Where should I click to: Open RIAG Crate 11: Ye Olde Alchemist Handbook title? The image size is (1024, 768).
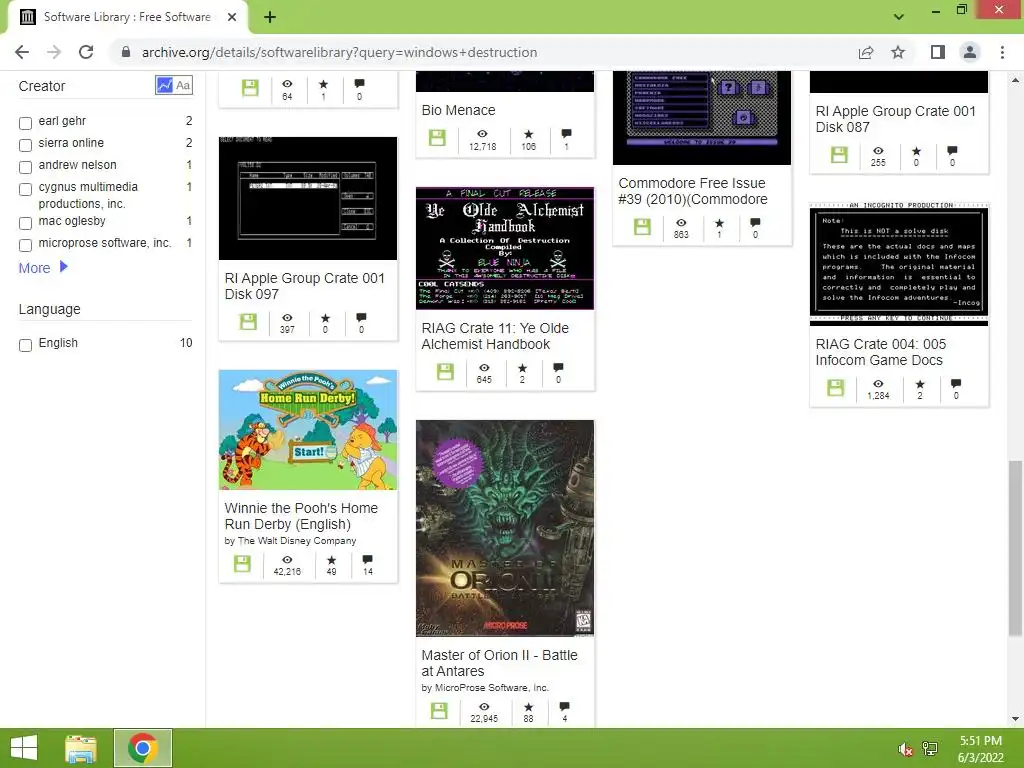point(495,336)
